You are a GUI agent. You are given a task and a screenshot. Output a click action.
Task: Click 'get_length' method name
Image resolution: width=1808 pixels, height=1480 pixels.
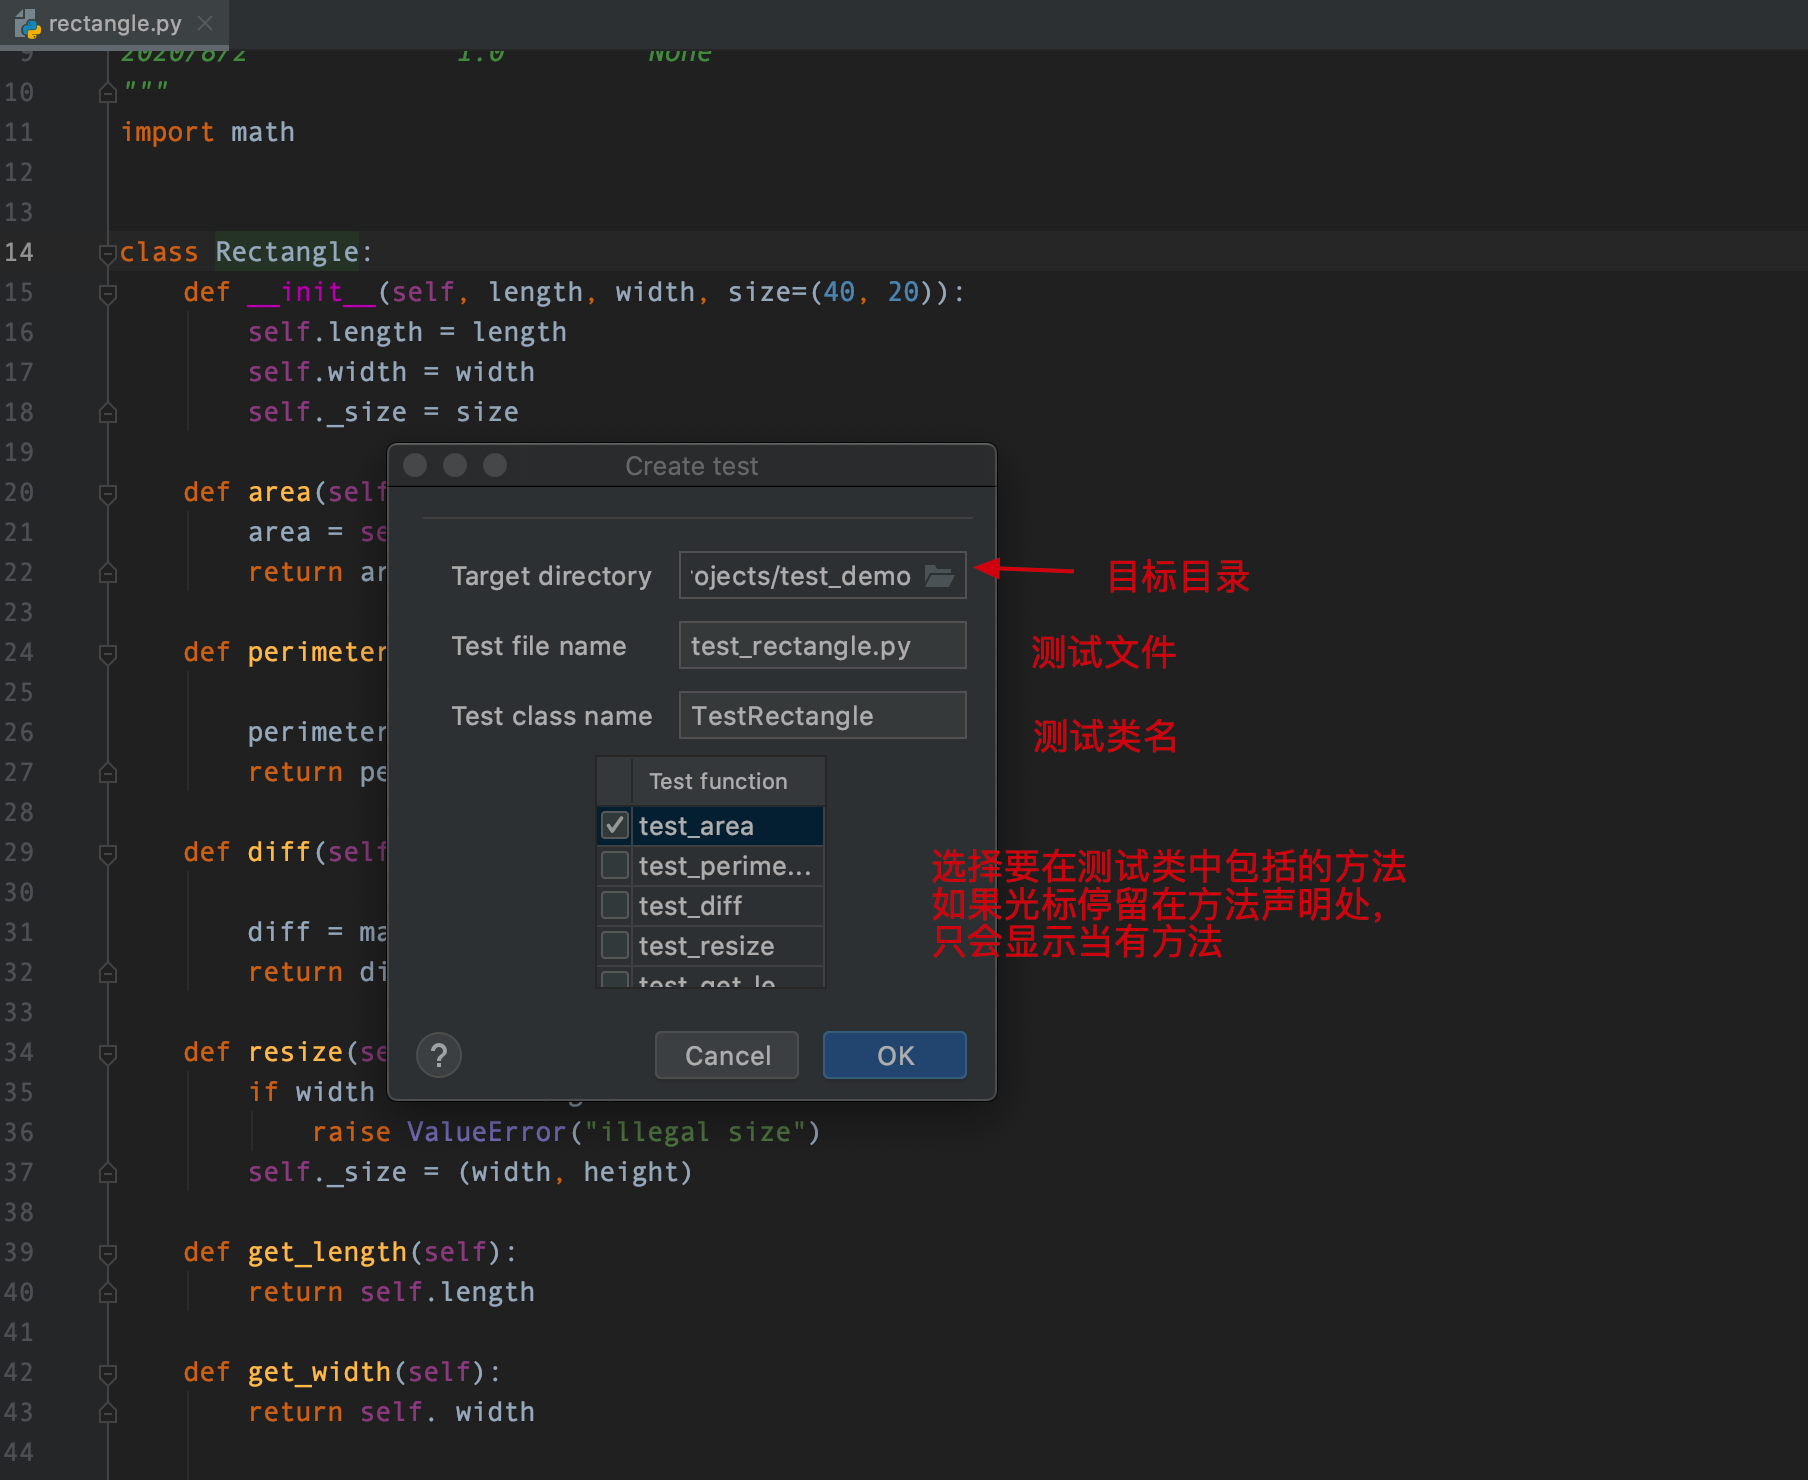pos(327,1252)
